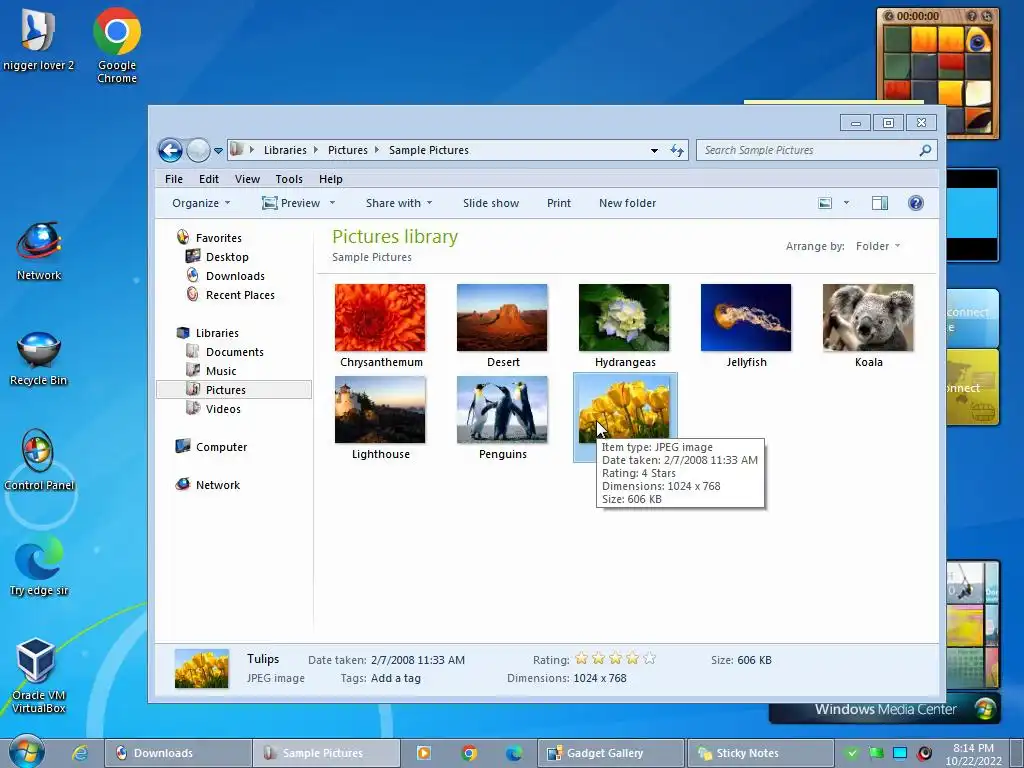Click the Explorer Forward arrow button
The image size is (1024, 768).
[x=198, y=150]
